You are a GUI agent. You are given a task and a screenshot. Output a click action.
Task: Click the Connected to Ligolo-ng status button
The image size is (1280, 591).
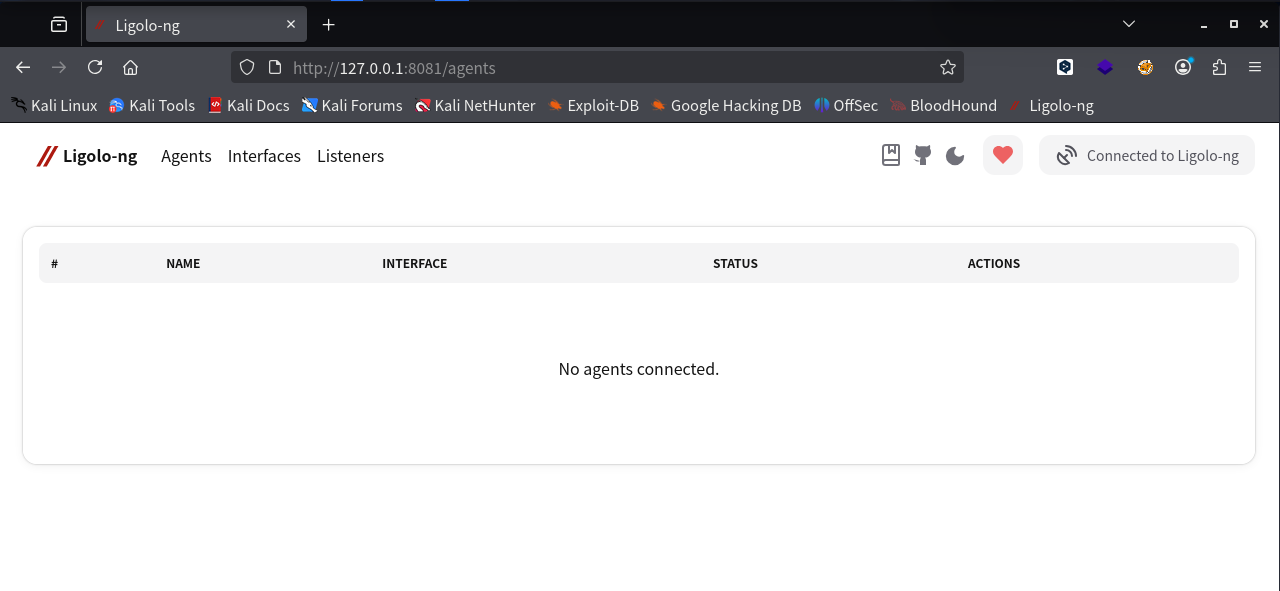(x=1147, y=156)
